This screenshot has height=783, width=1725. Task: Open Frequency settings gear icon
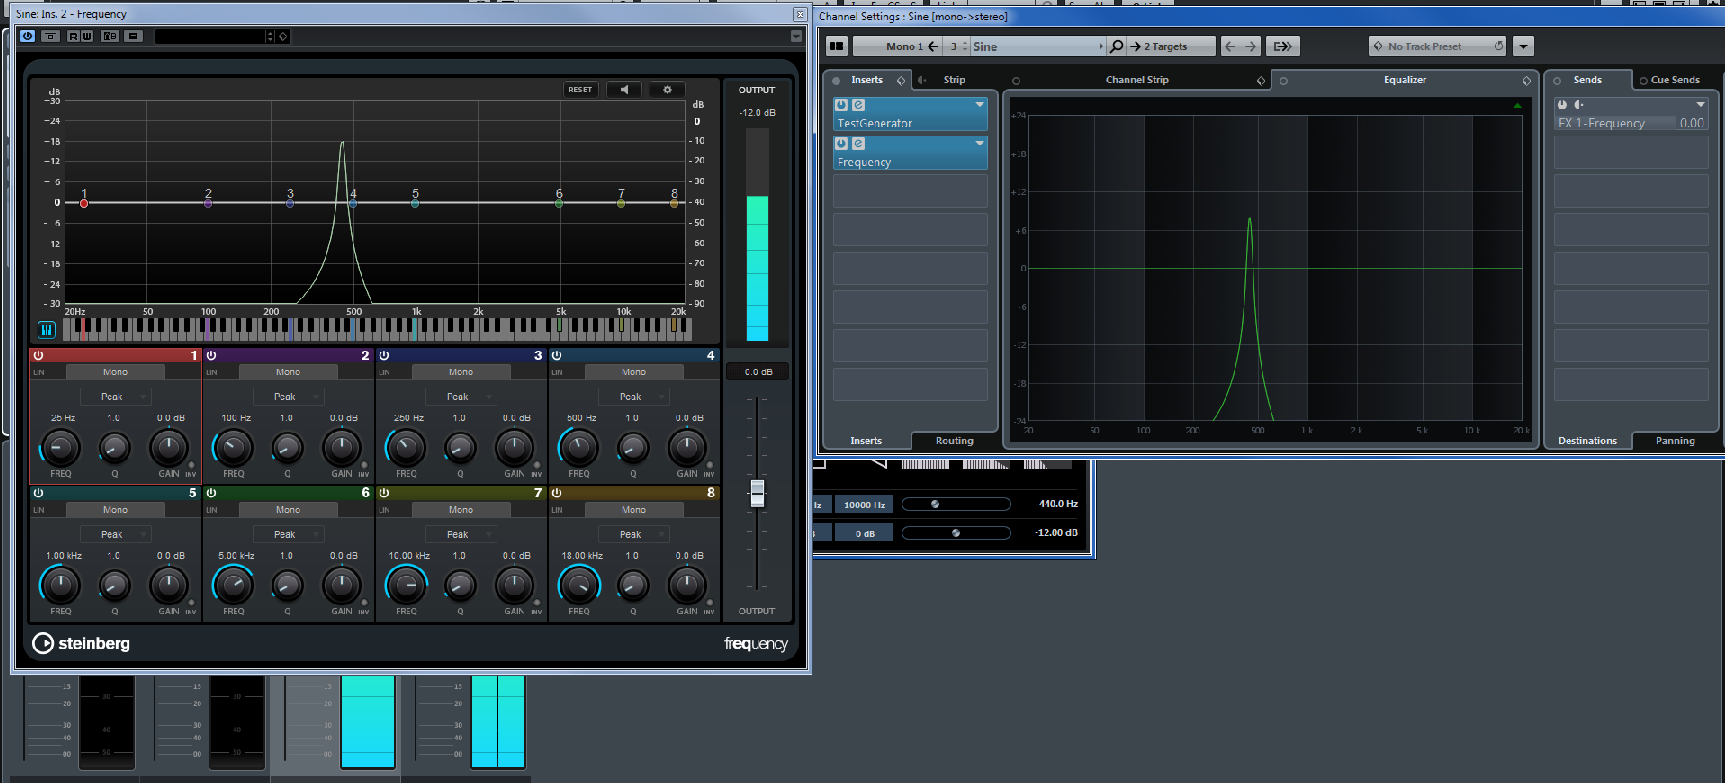point(667,89)
